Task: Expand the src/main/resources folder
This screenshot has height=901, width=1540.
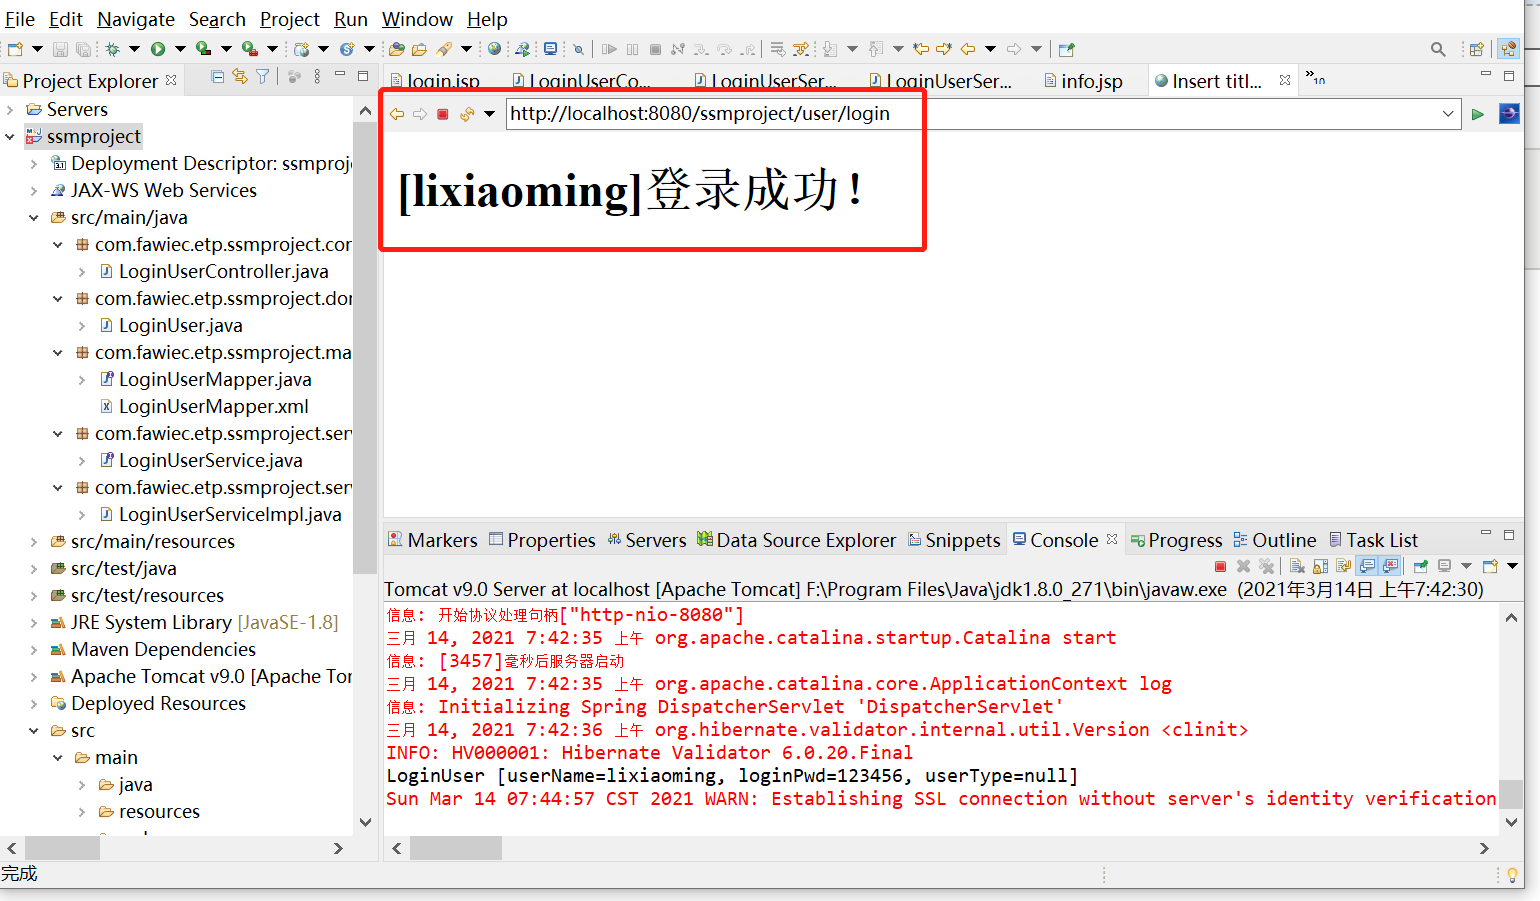Action: (34, 541)
